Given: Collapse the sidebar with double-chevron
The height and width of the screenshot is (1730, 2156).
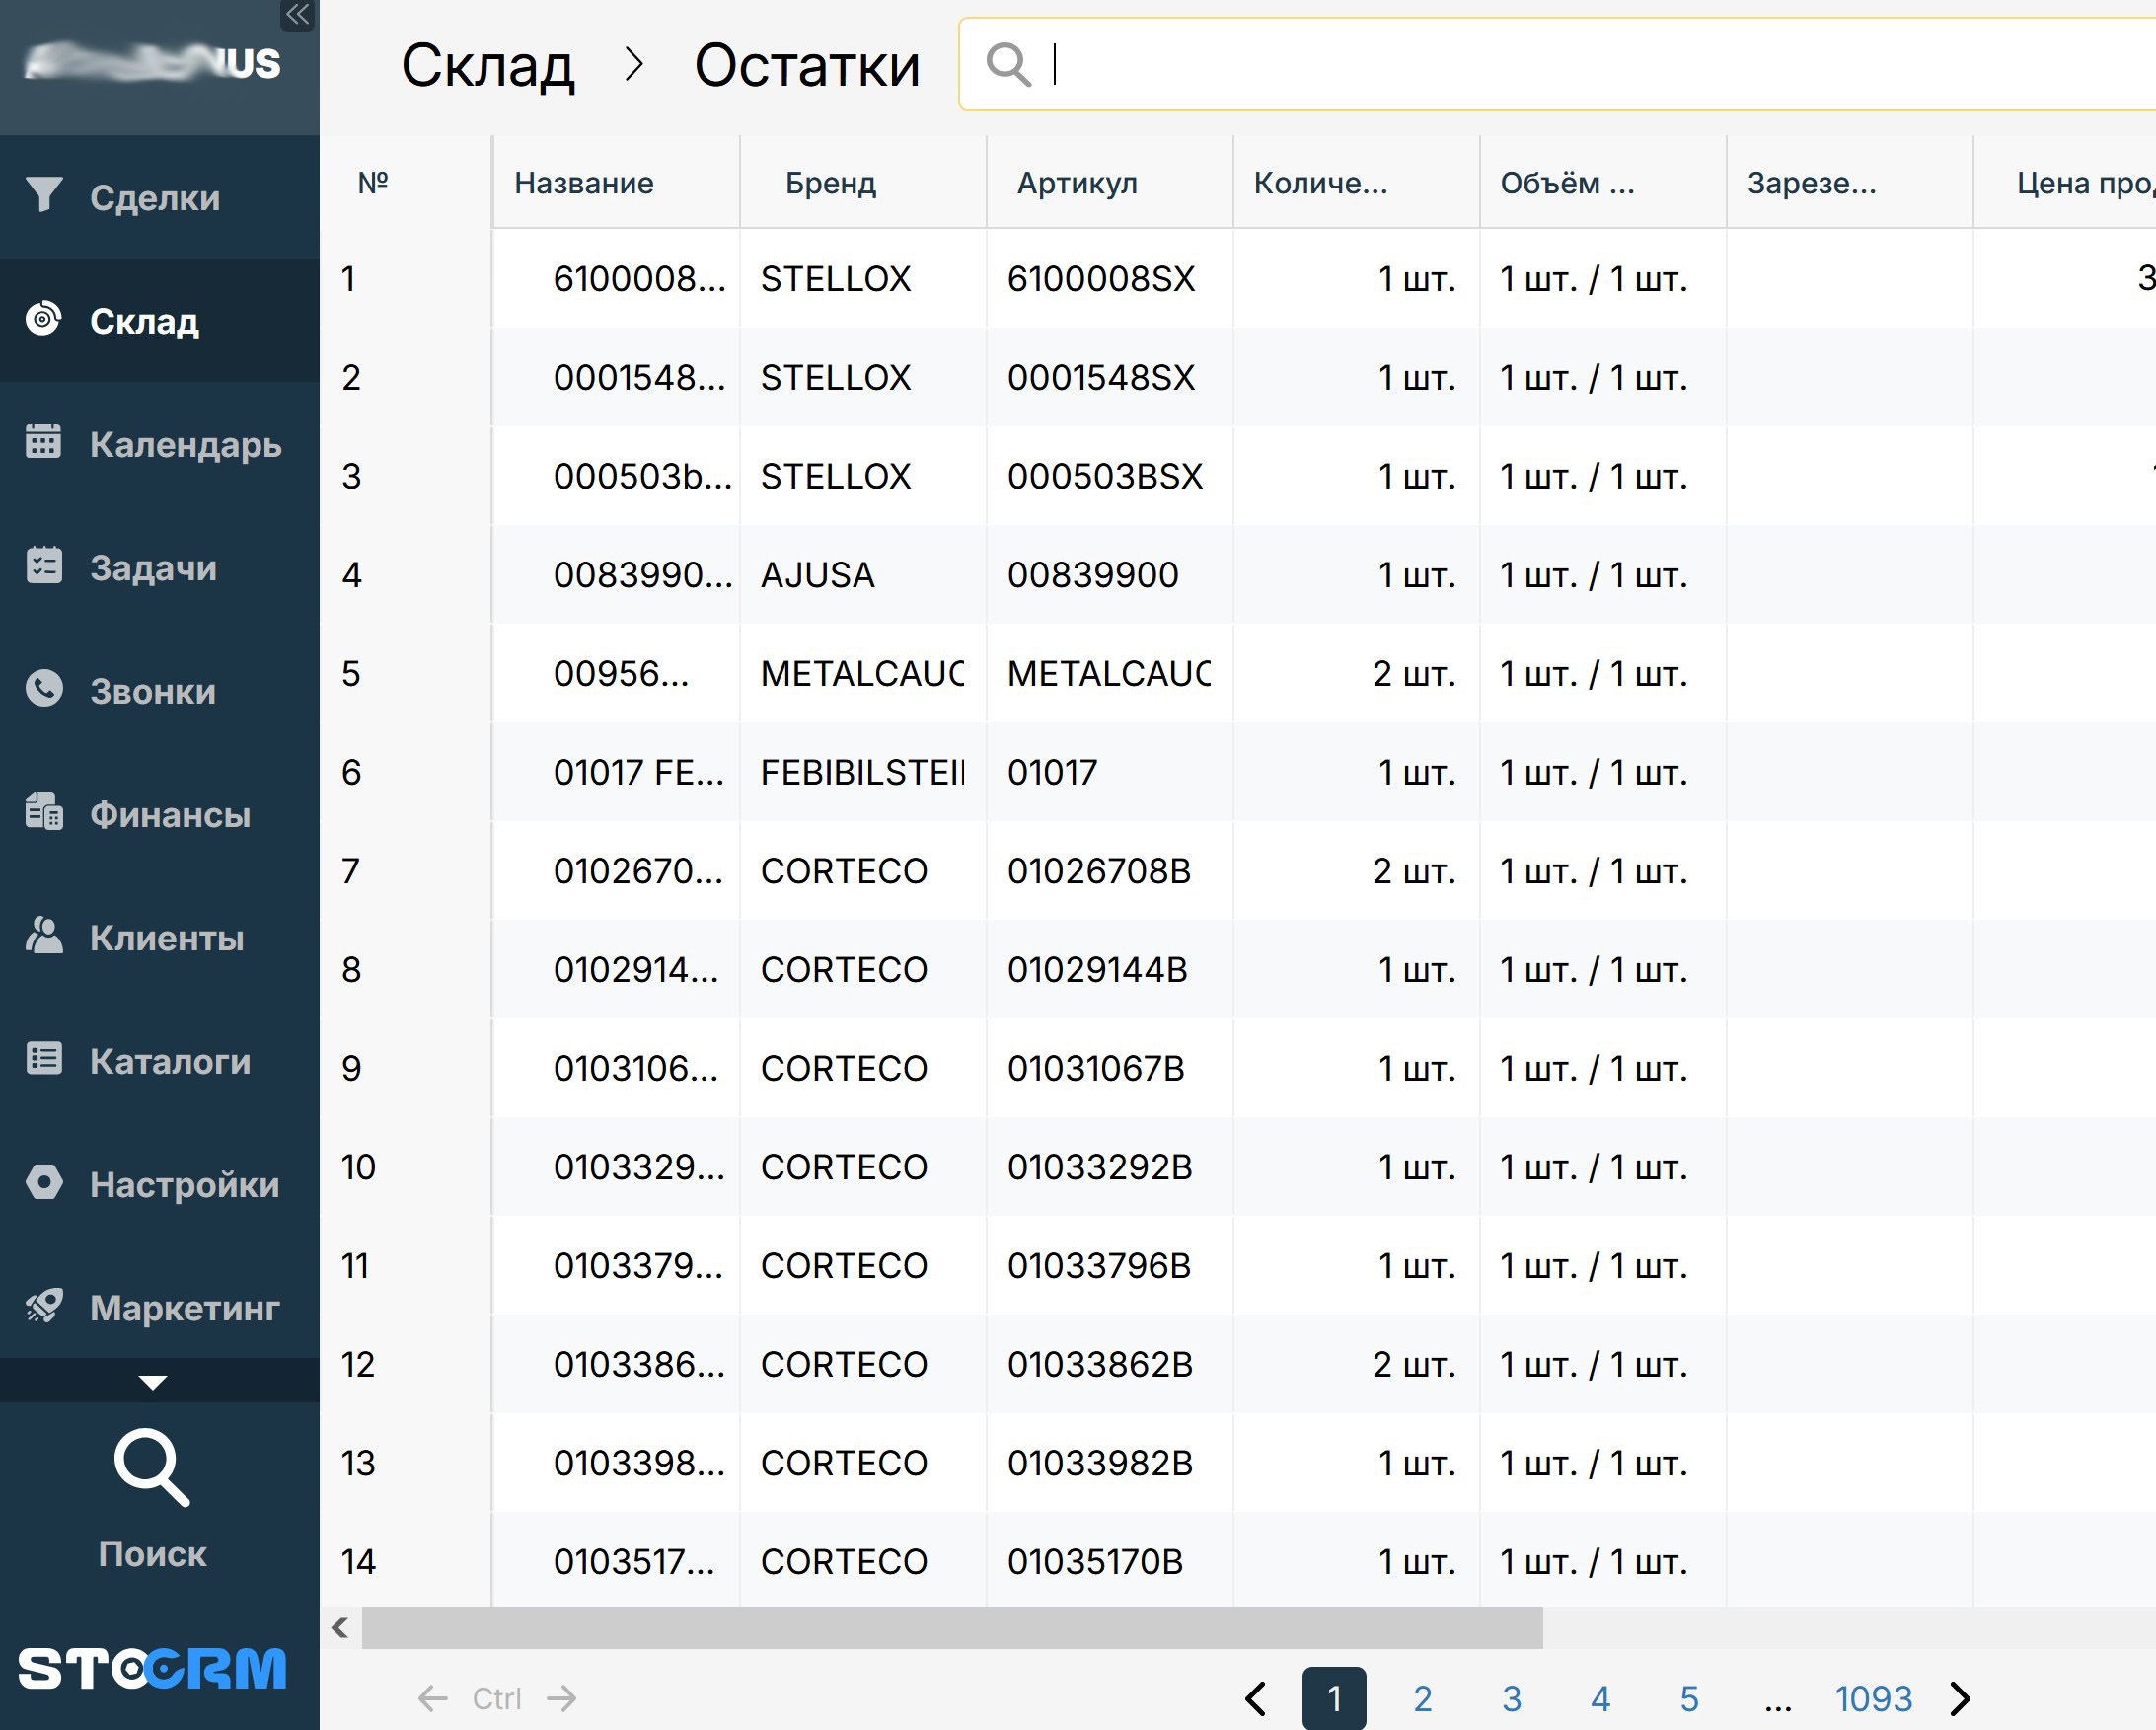Looking at the screenshot, I should tap(297, 15).
